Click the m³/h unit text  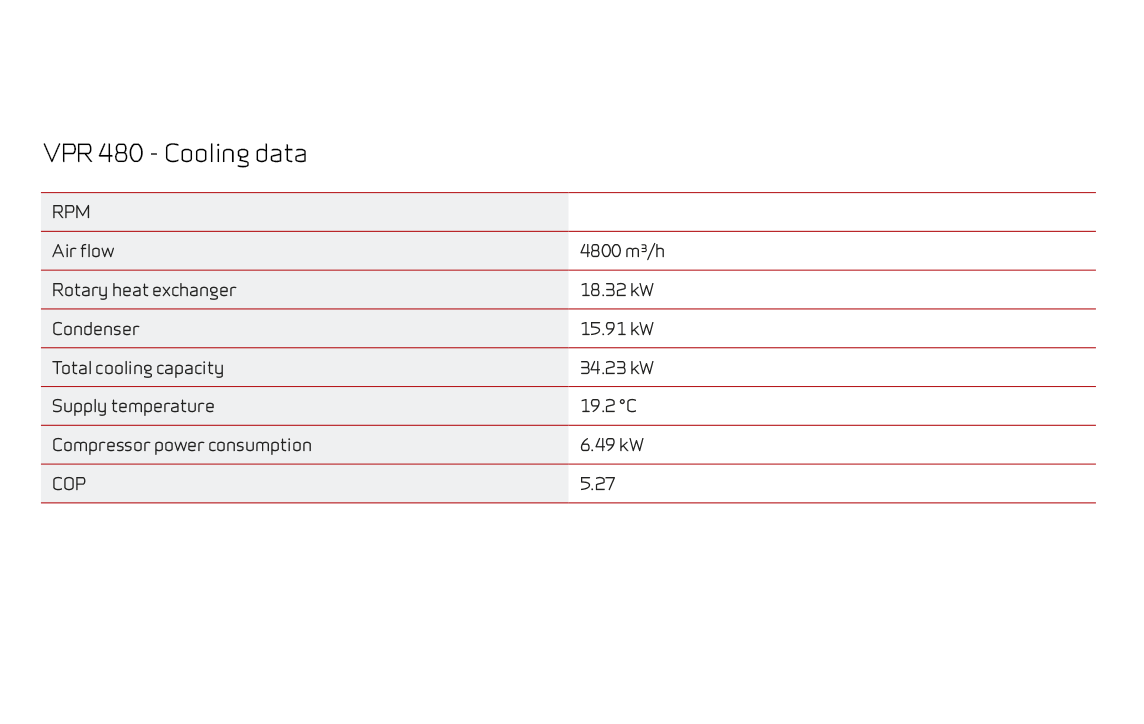(x=646, y=251)
